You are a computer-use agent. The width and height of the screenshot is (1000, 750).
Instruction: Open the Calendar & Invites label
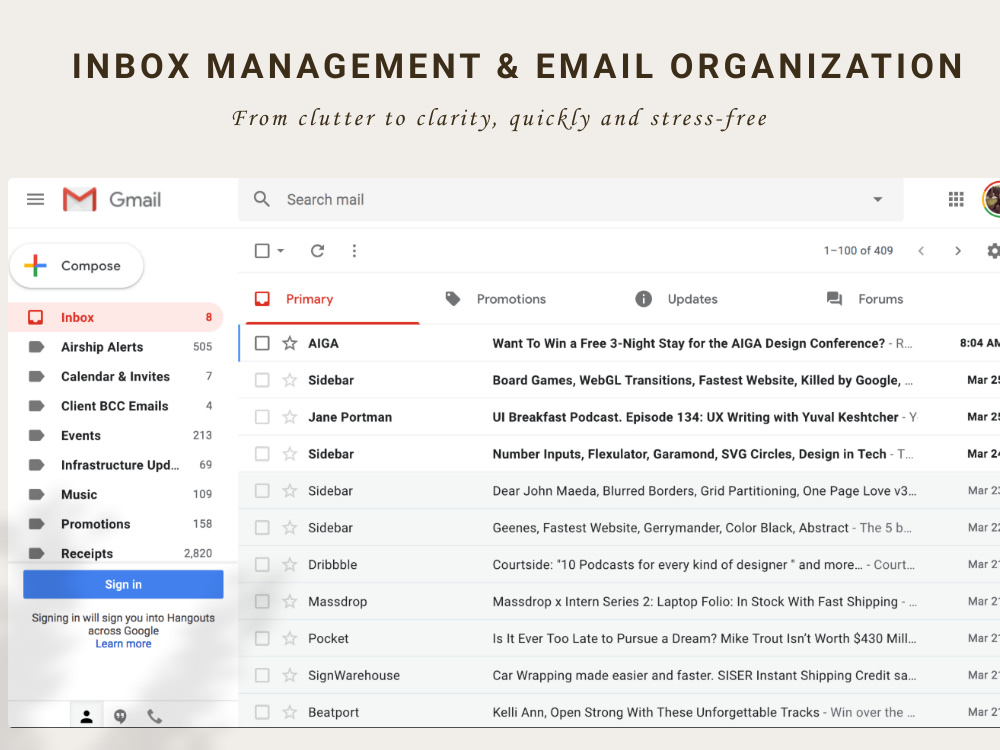(x=116, y=376)
